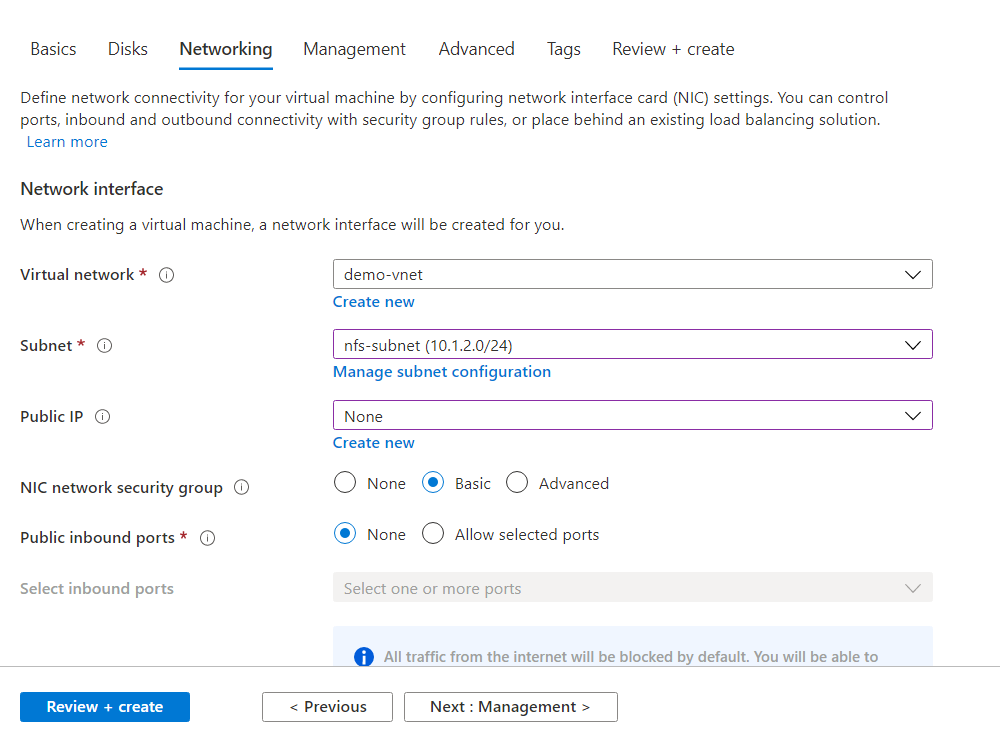1000x737 pixels.
Task: Select None for NIC network security group
Action: tap(345, 483)
